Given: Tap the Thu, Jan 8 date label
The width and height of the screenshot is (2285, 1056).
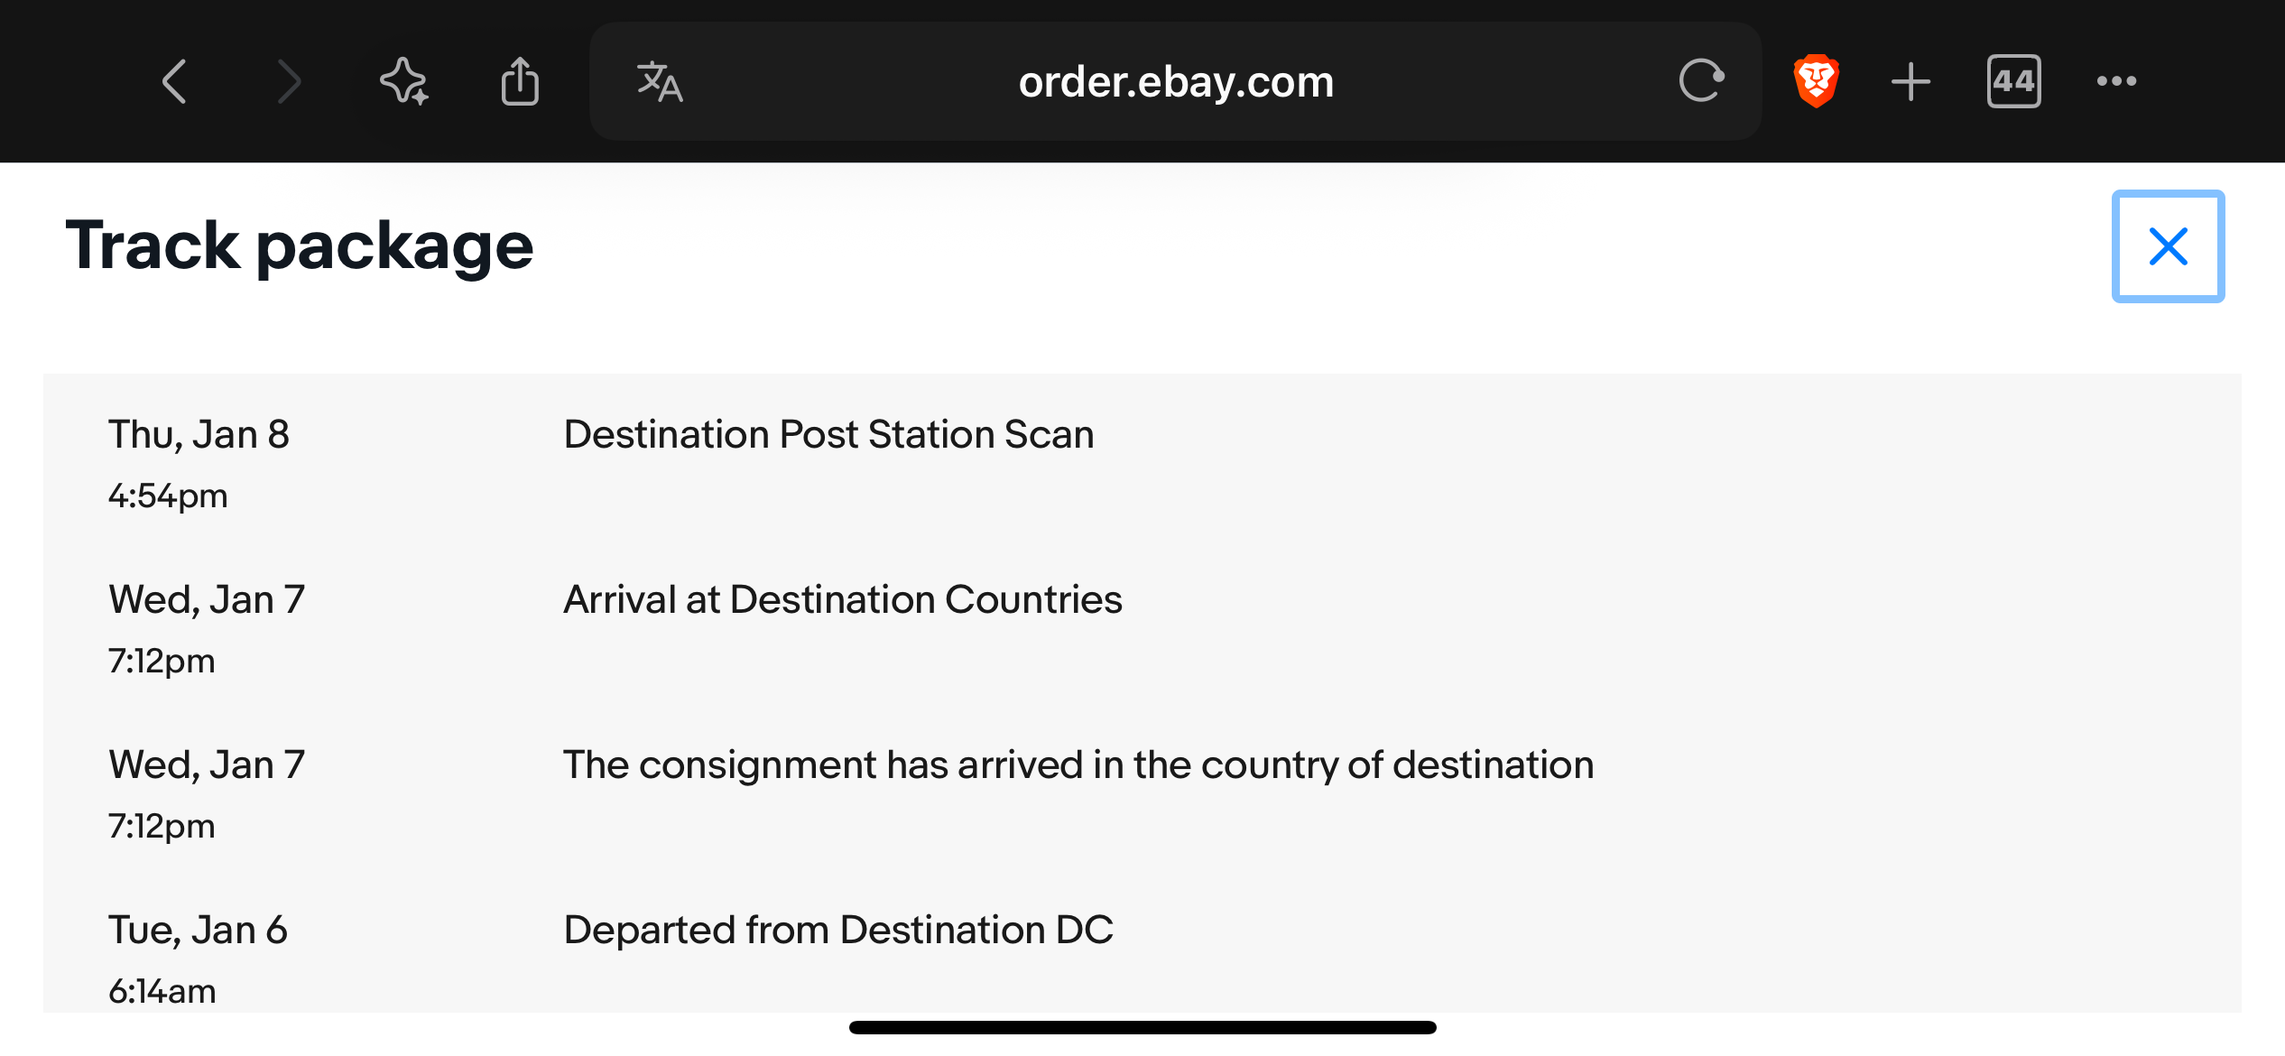Looking at the screenshot, I should (x=198, y=435).
